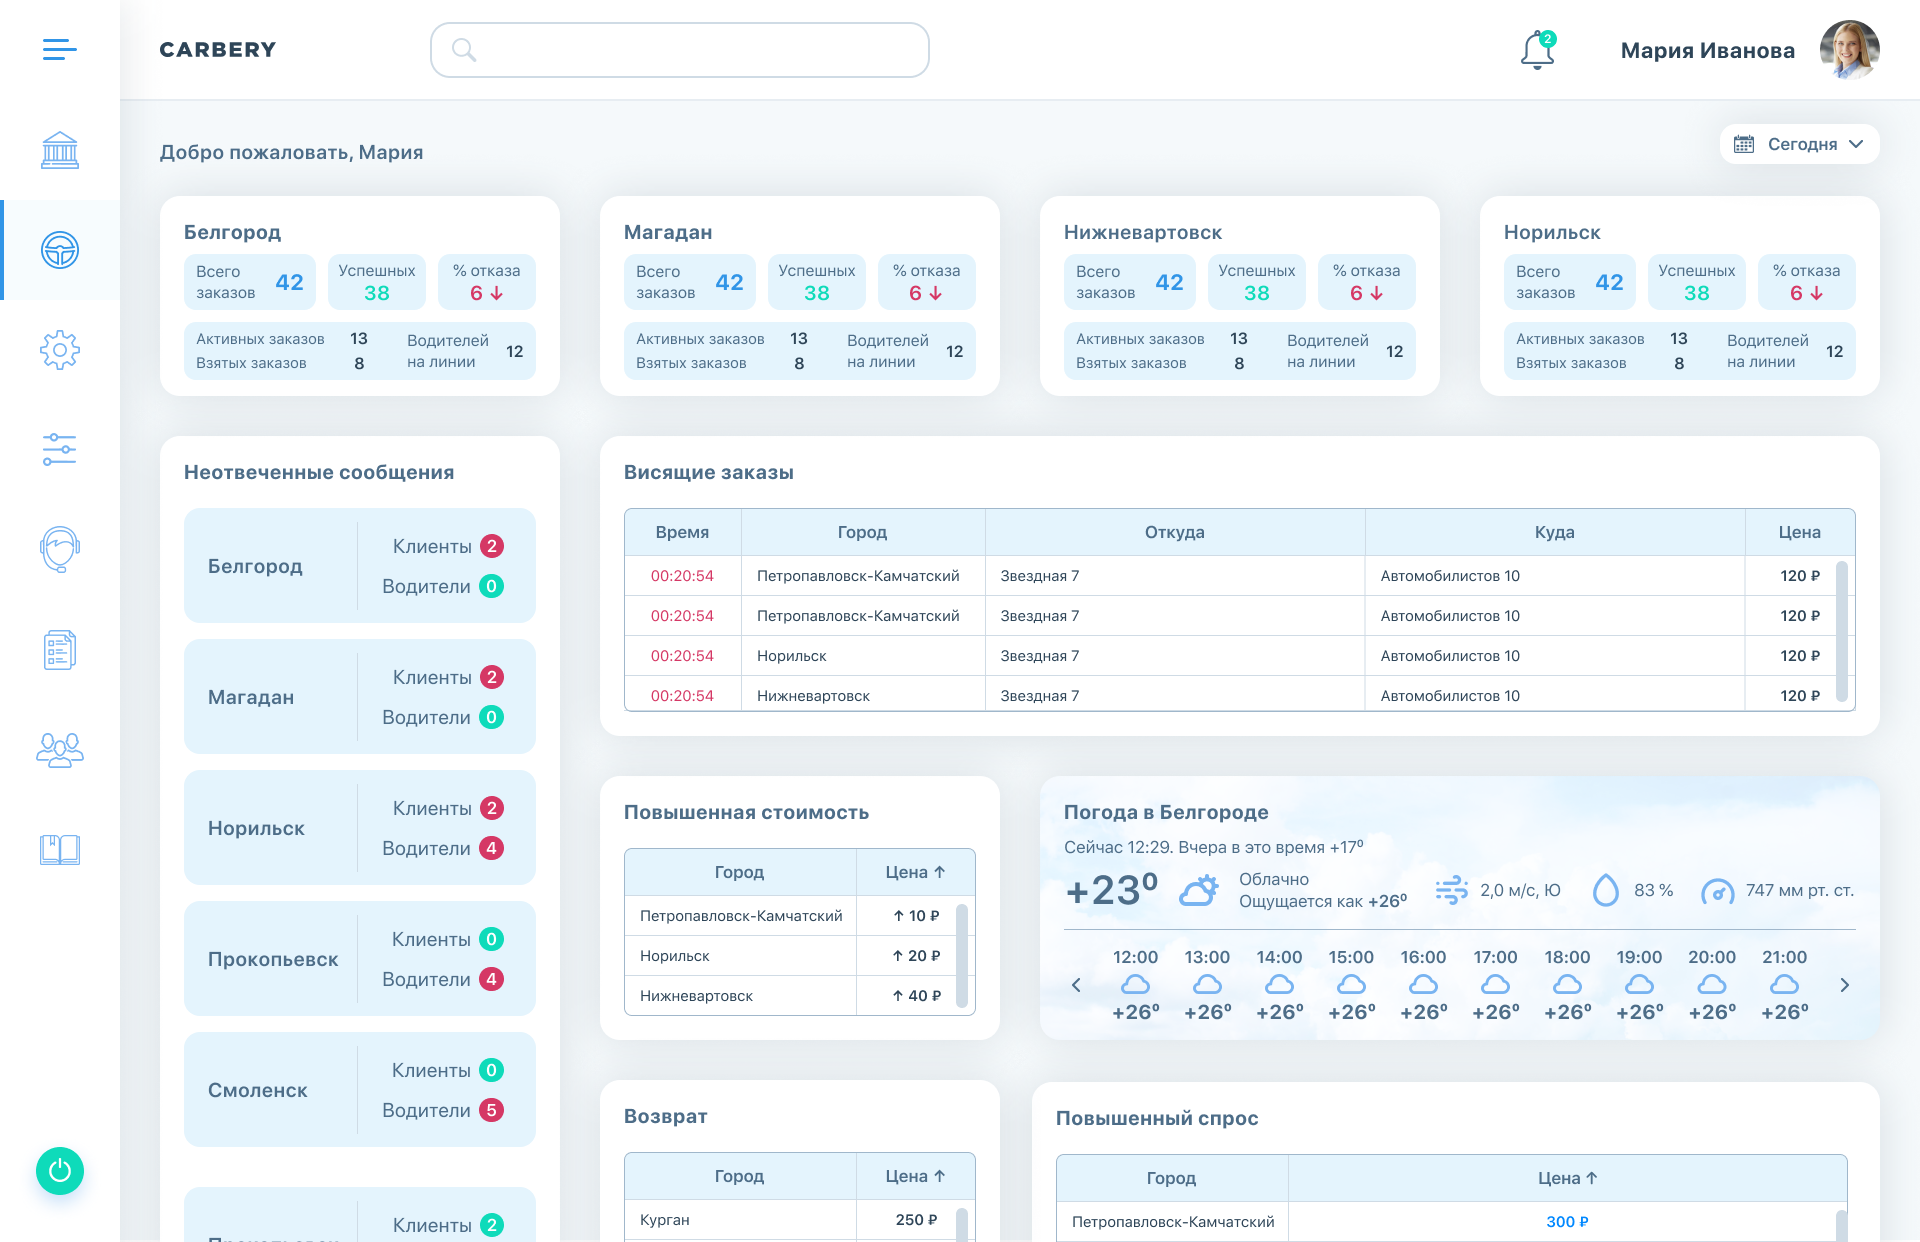The width and height of the screenshot is (1920, 1242).
Task: Open Водители messages for Норильск
Action: 442,848
